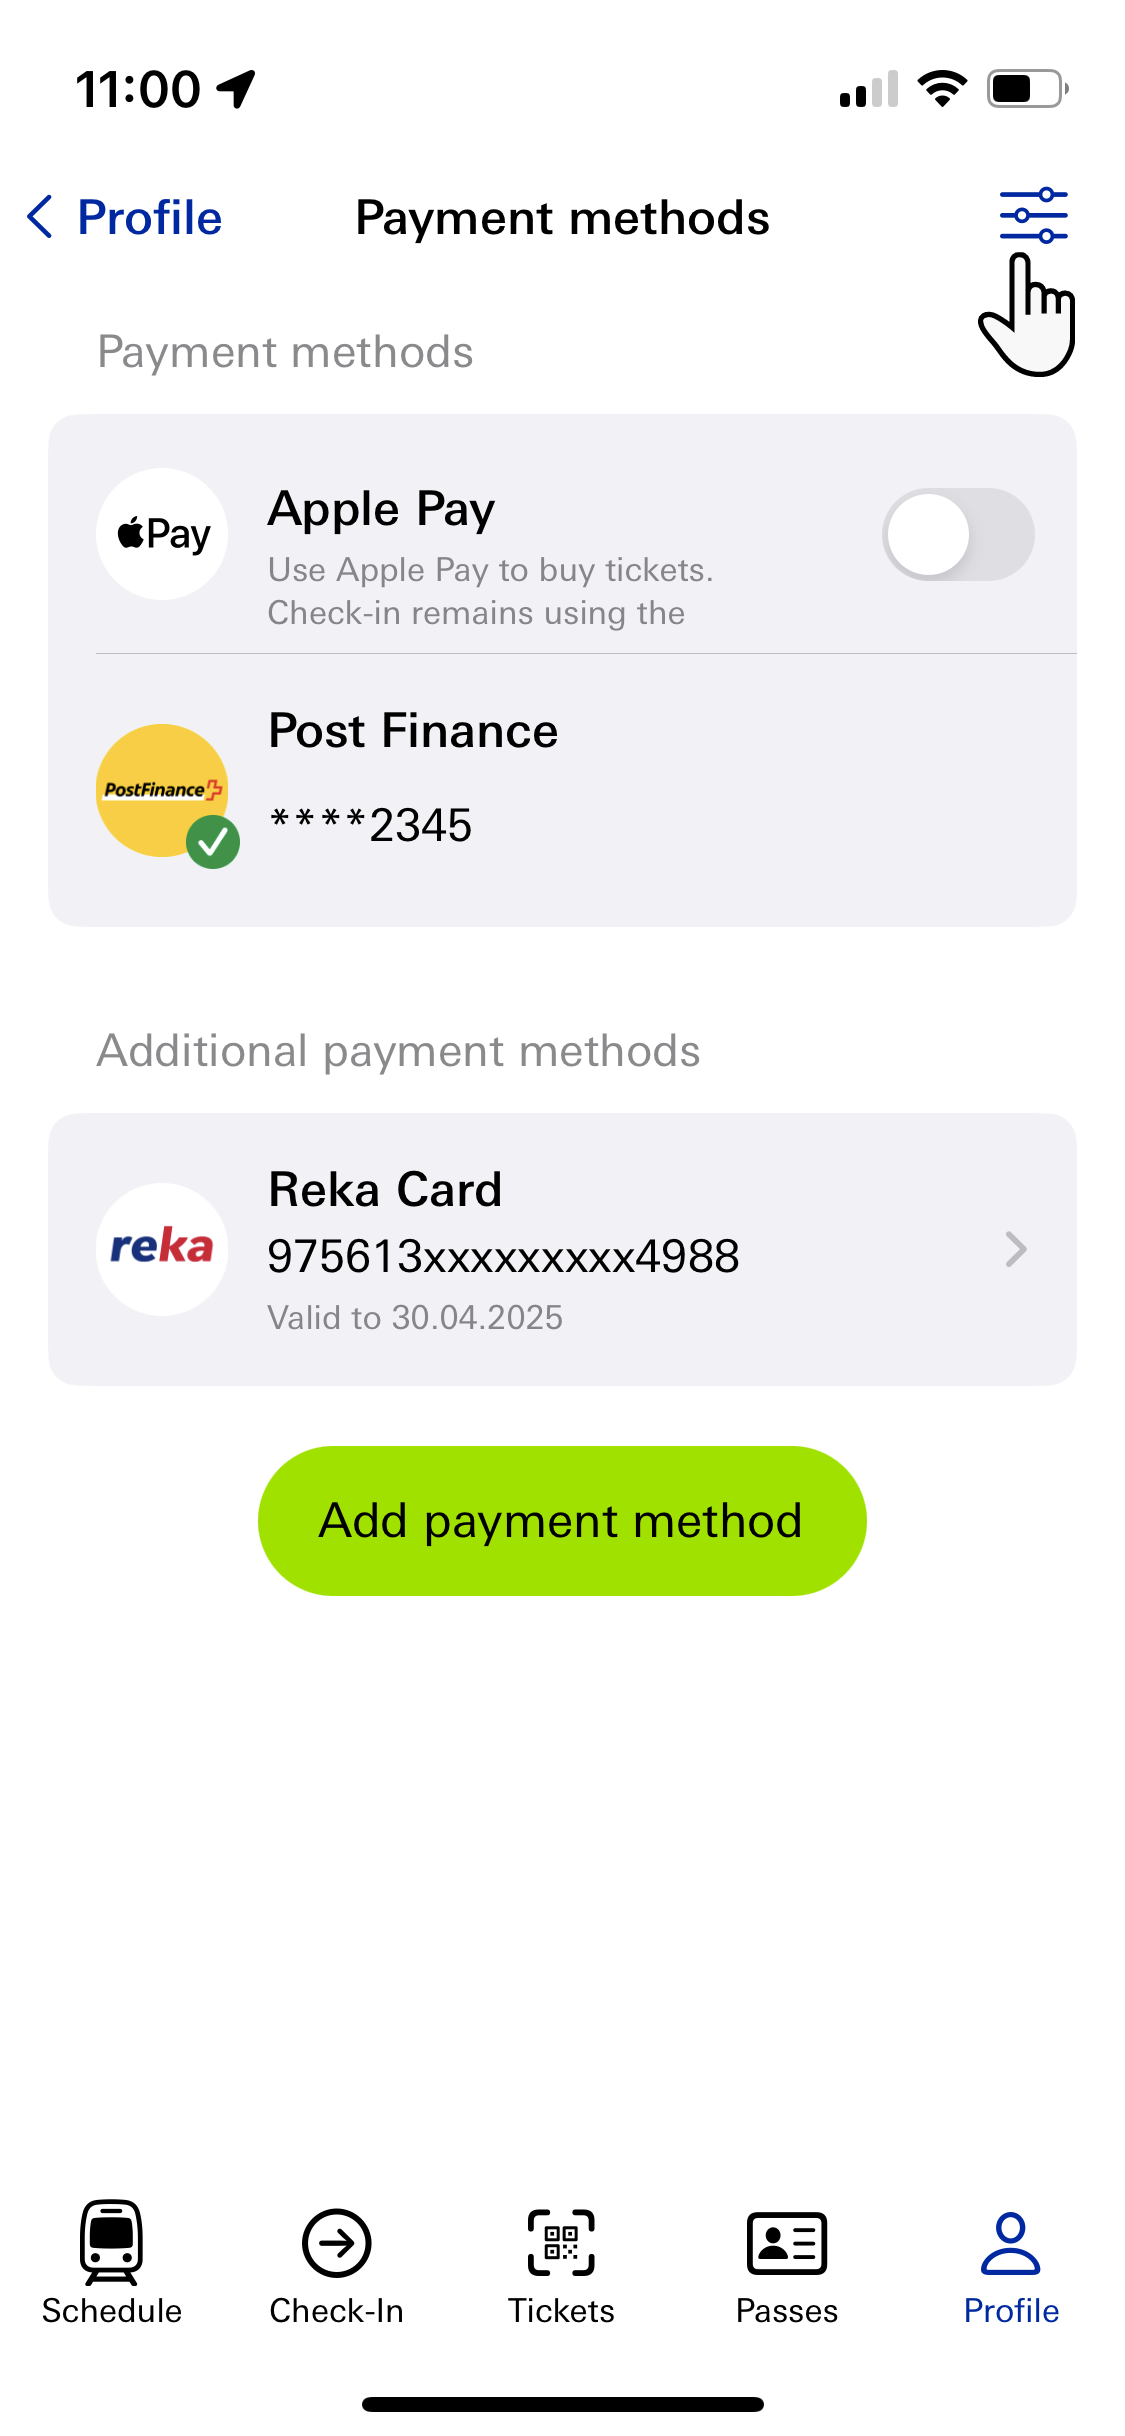The image size is (1125, 2436).
Task: Go back via Profile link
Action: pos(150,217)
